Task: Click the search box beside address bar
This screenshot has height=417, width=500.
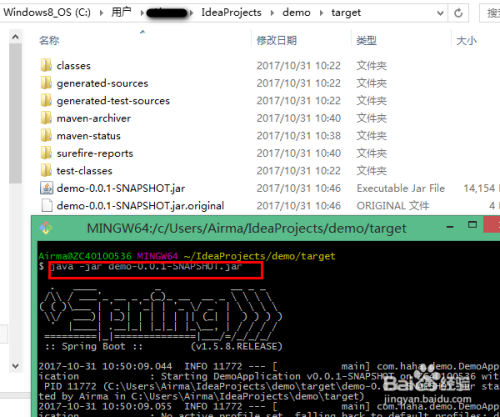Action: point(490,13)
